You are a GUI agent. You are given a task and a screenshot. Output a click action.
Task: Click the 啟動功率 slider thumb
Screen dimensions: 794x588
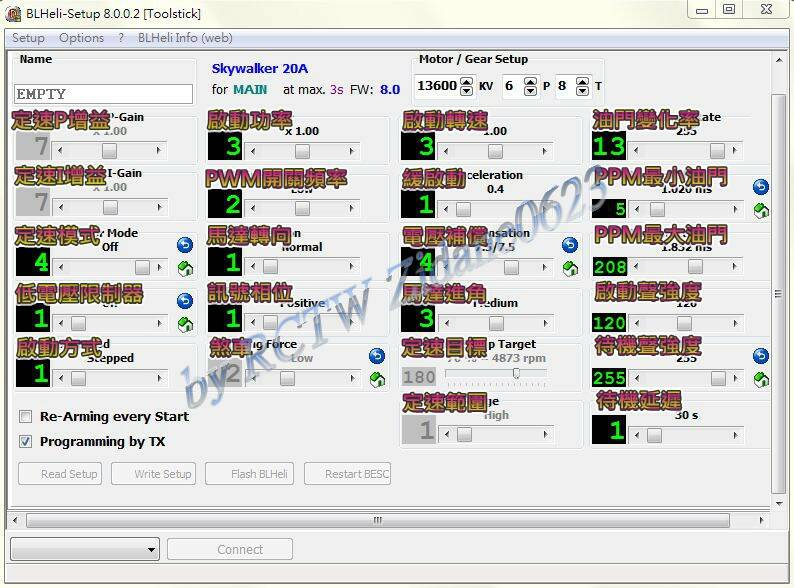click(302, 151)
